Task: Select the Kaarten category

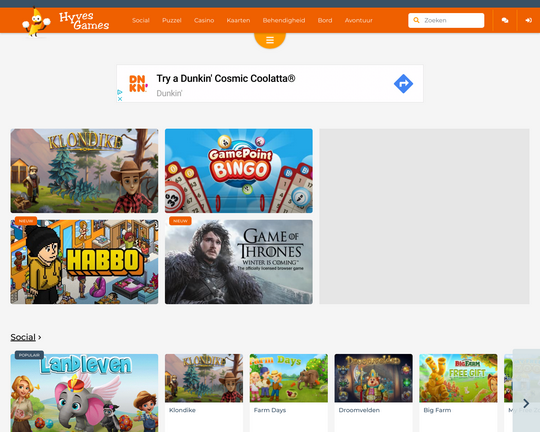Action: click(238, 20)
